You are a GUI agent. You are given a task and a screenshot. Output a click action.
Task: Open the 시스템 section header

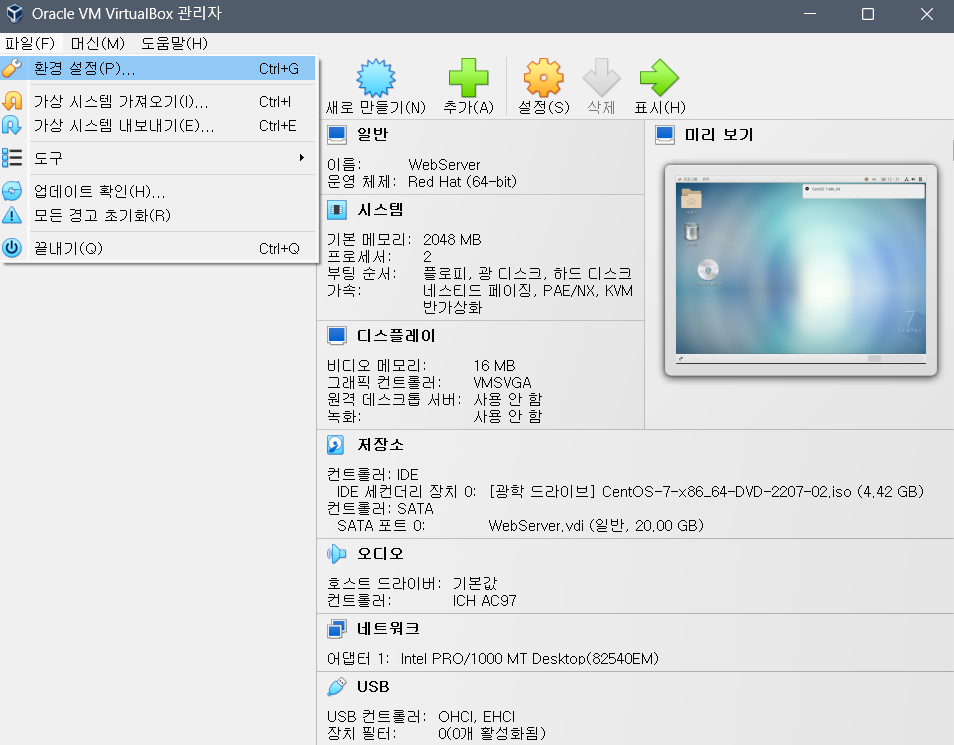380,210
